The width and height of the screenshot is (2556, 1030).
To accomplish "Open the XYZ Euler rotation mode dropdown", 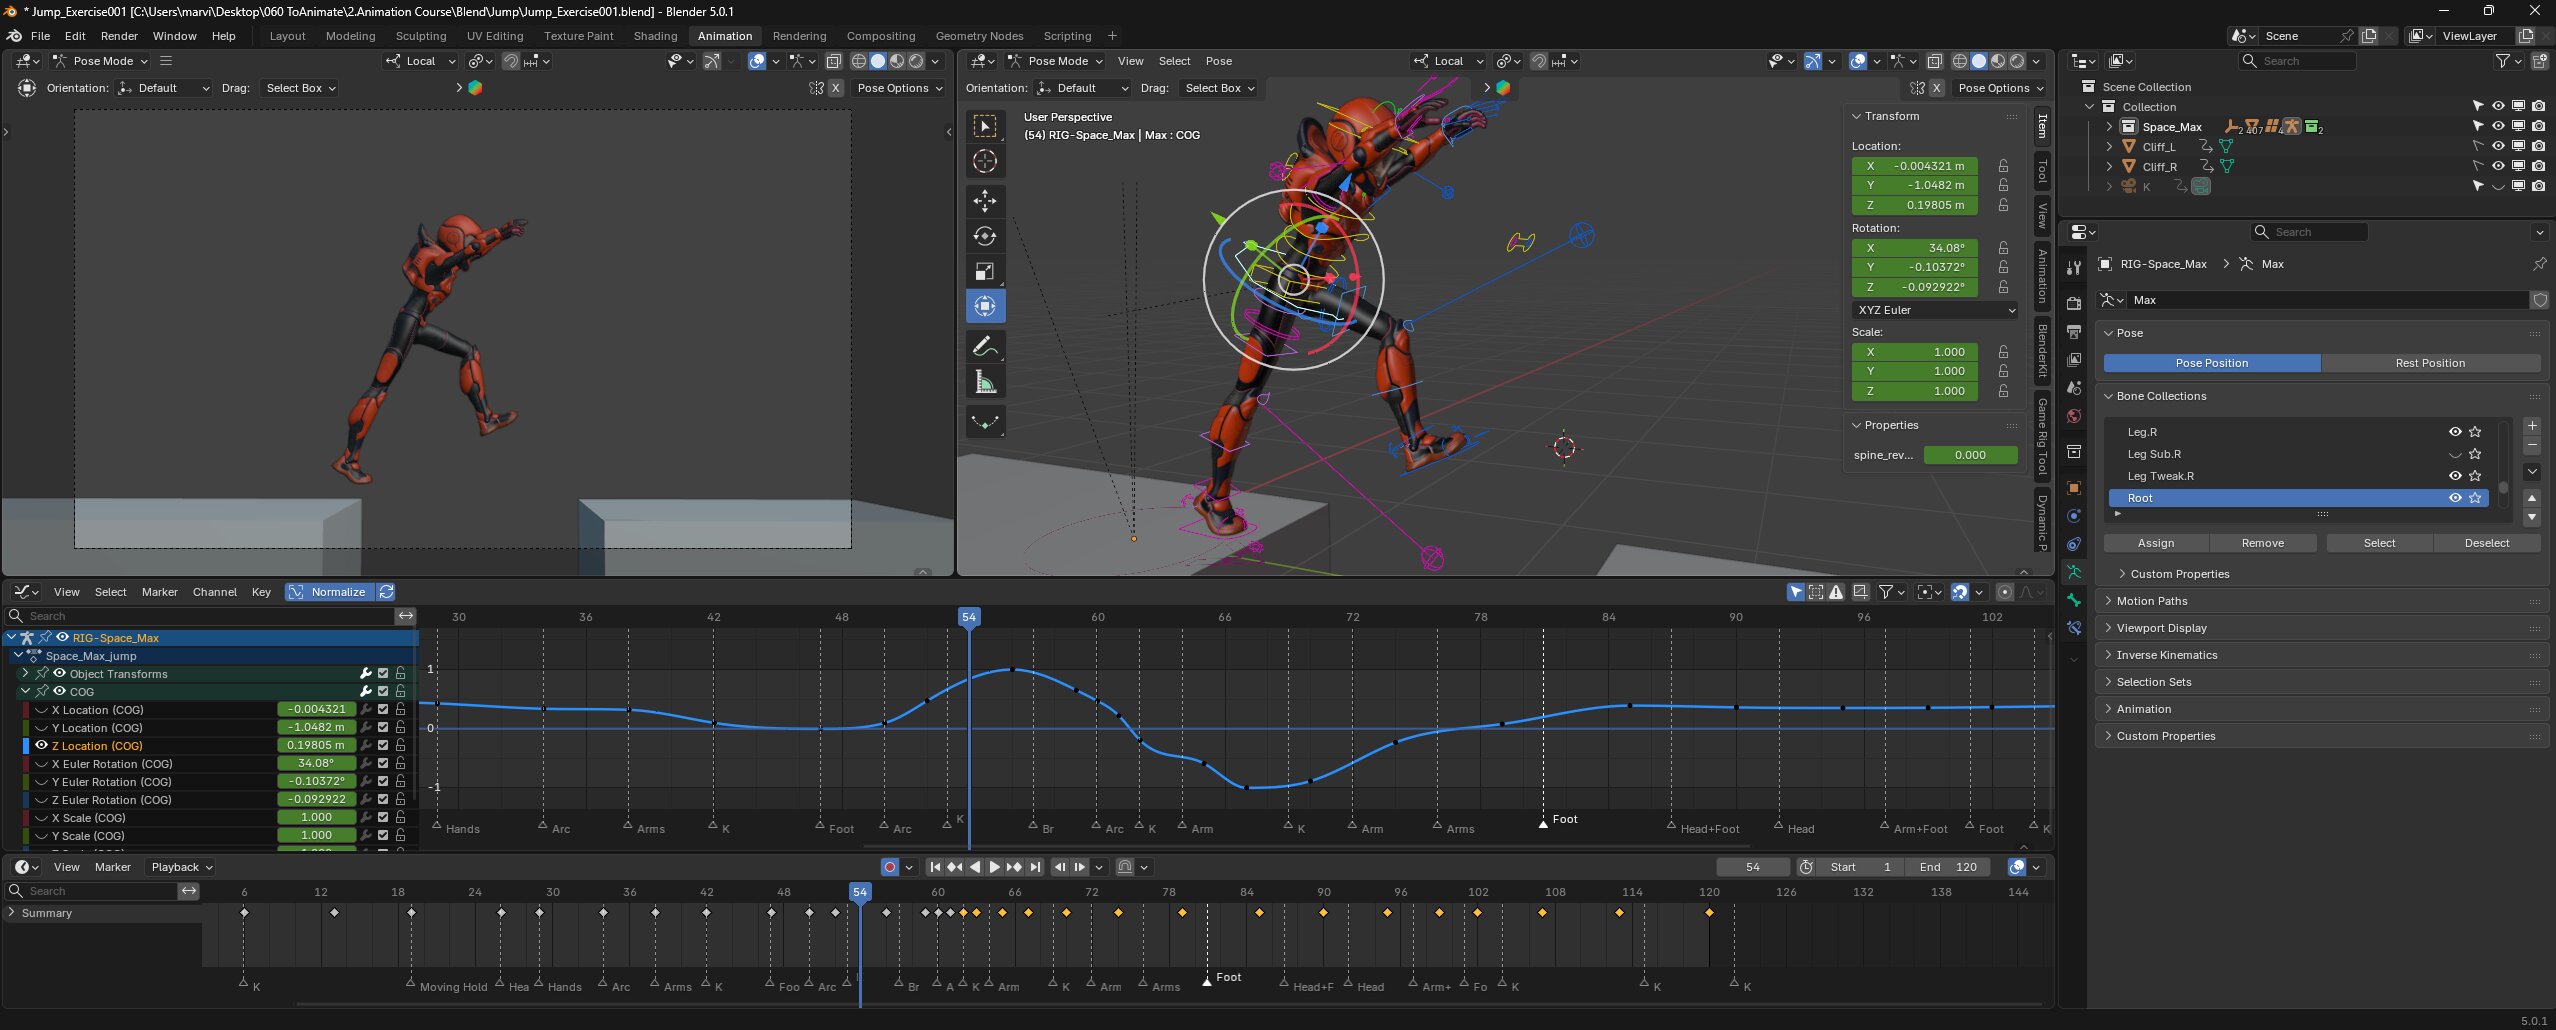I will pyautogui.click(x=1935, y=310).
